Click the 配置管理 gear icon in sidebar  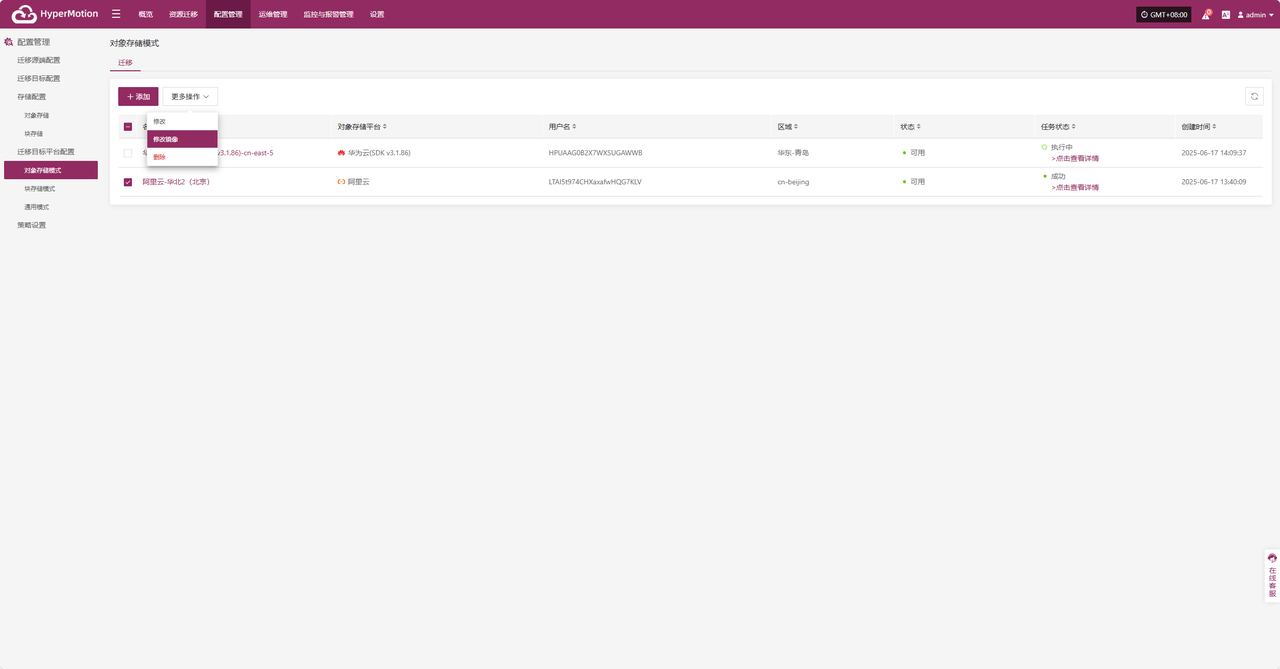pyautogui.click(x=9, y=42)
